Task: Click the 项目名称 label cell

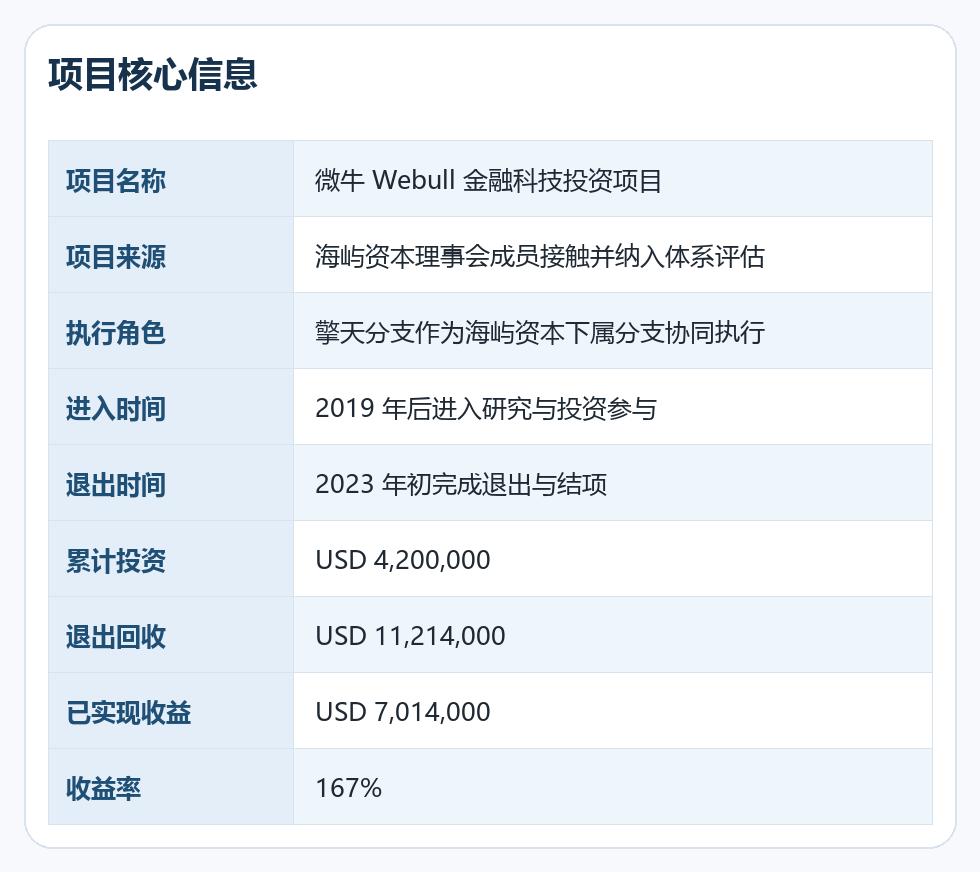Action: (171, 179)
